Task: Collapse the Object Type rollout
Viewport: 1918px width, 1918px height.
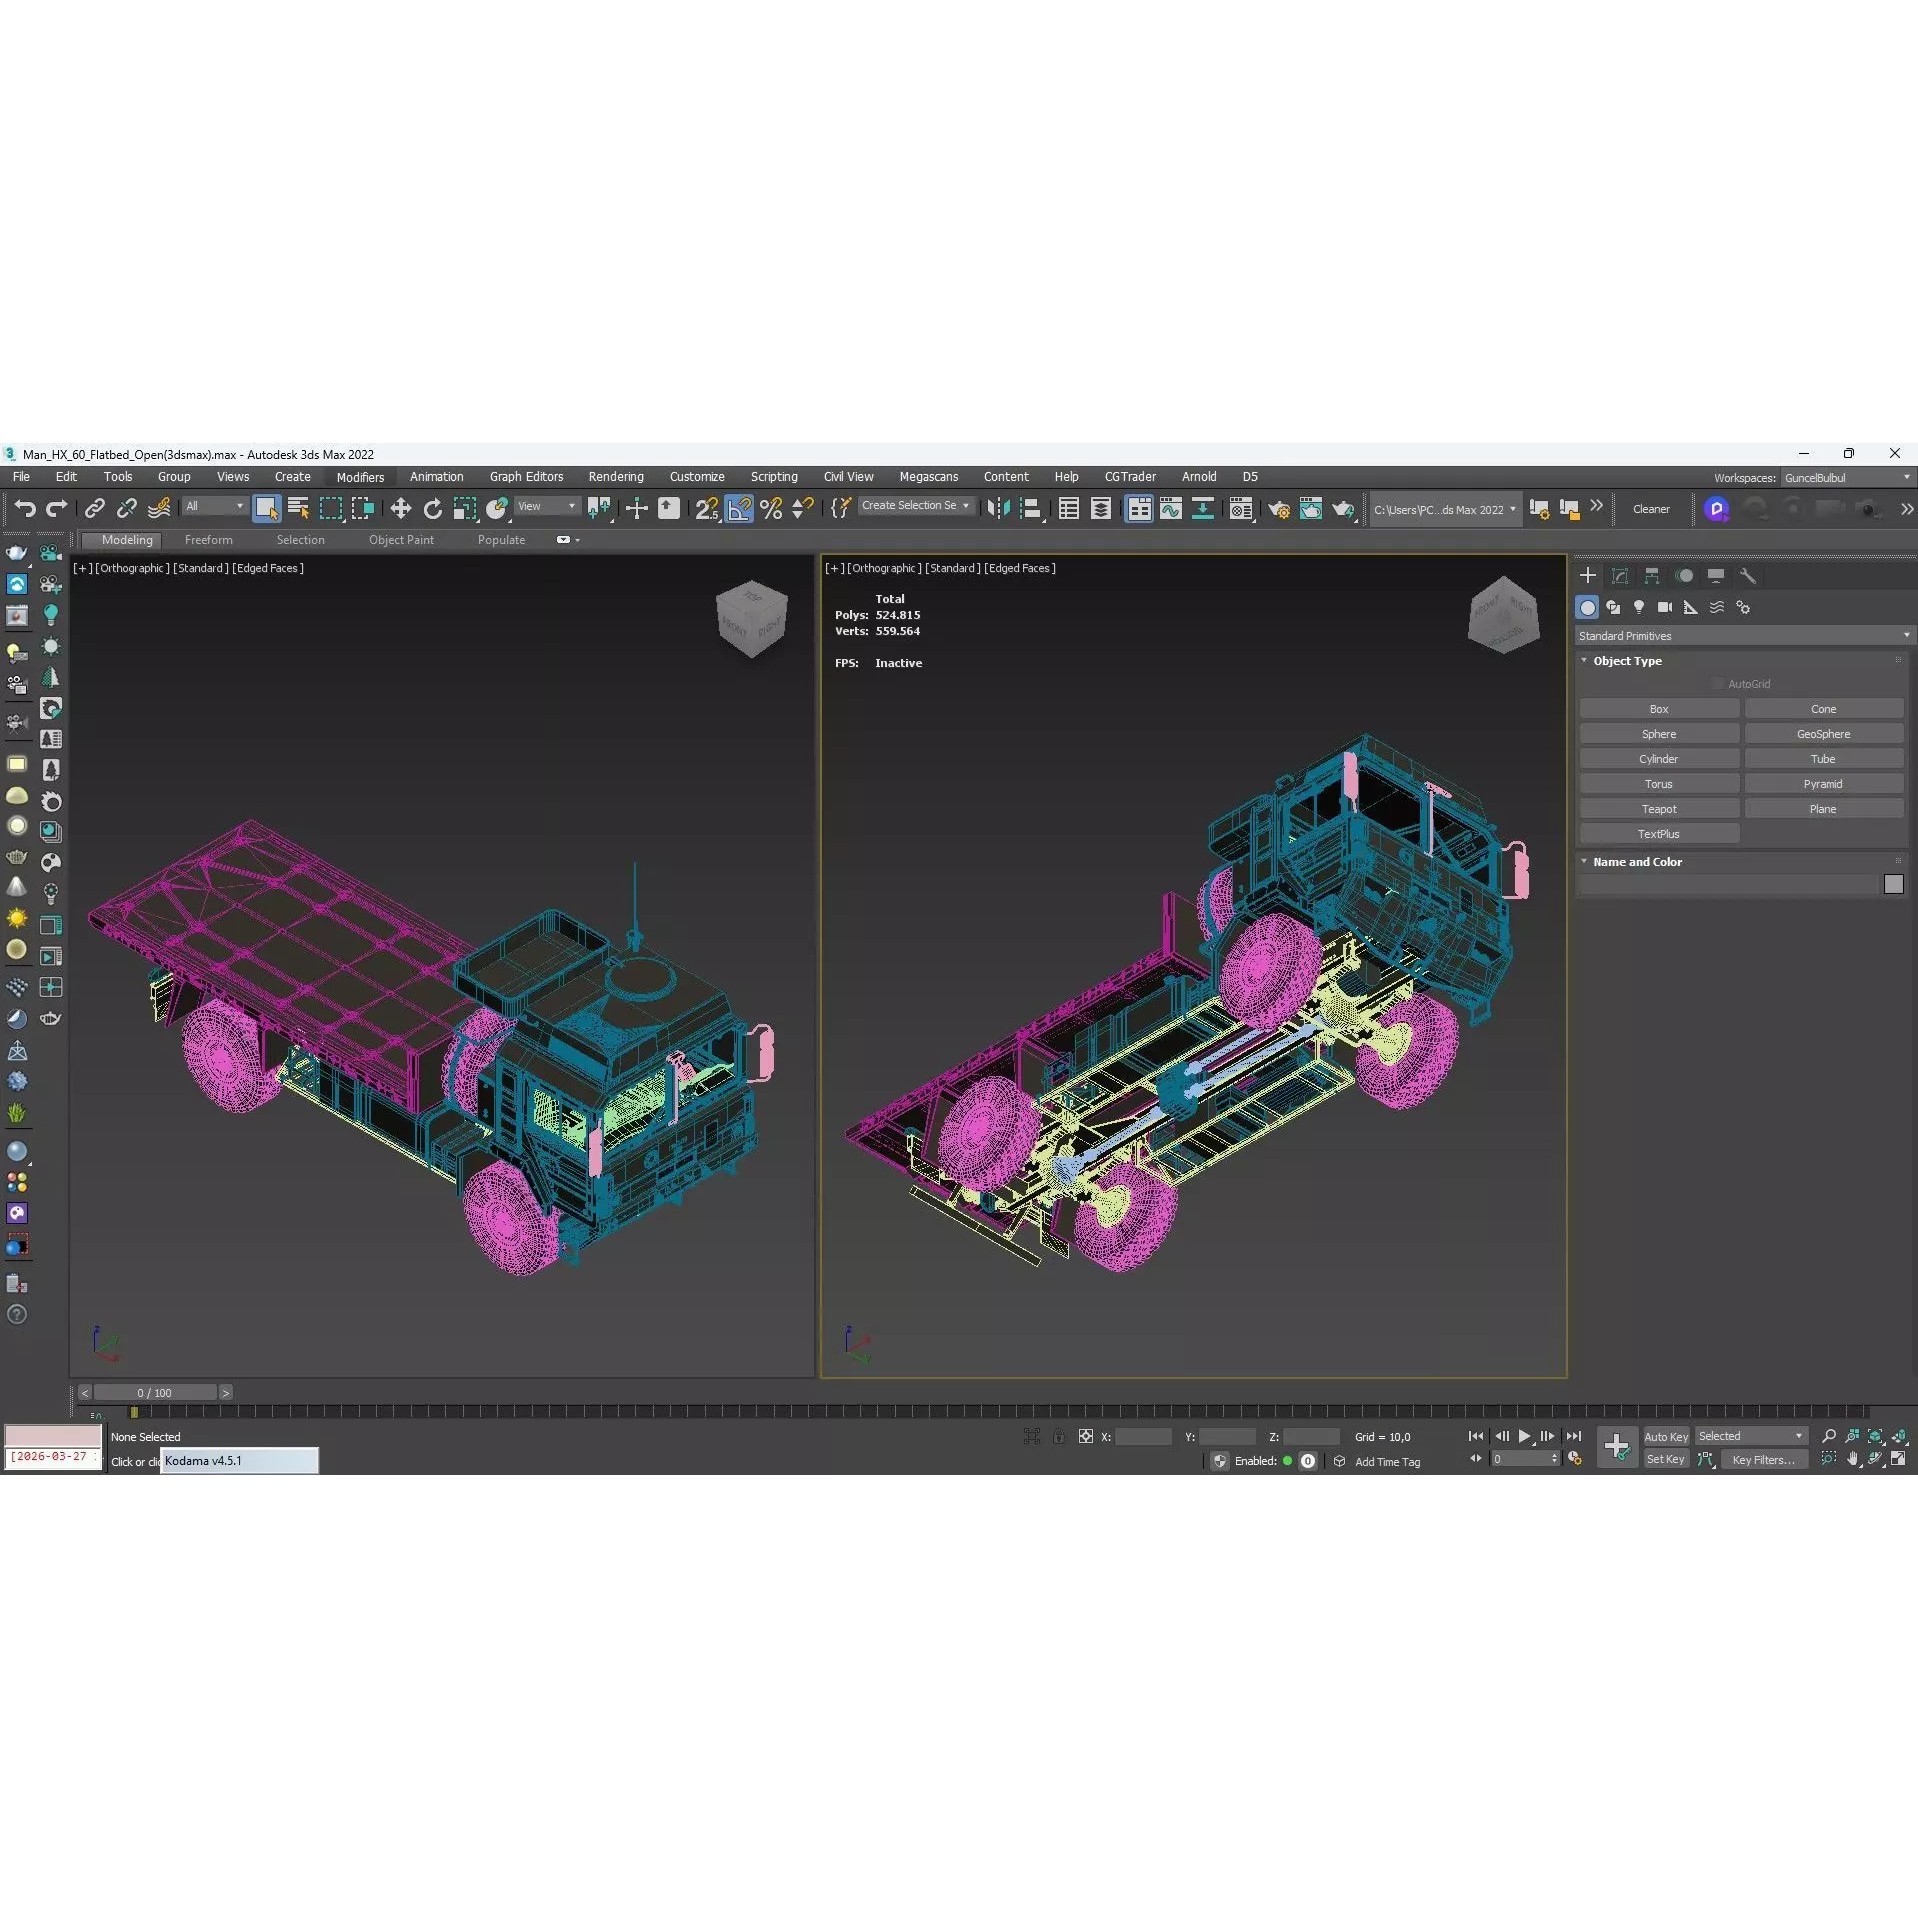Action: pyautogui.click(x=1584, y=661)
